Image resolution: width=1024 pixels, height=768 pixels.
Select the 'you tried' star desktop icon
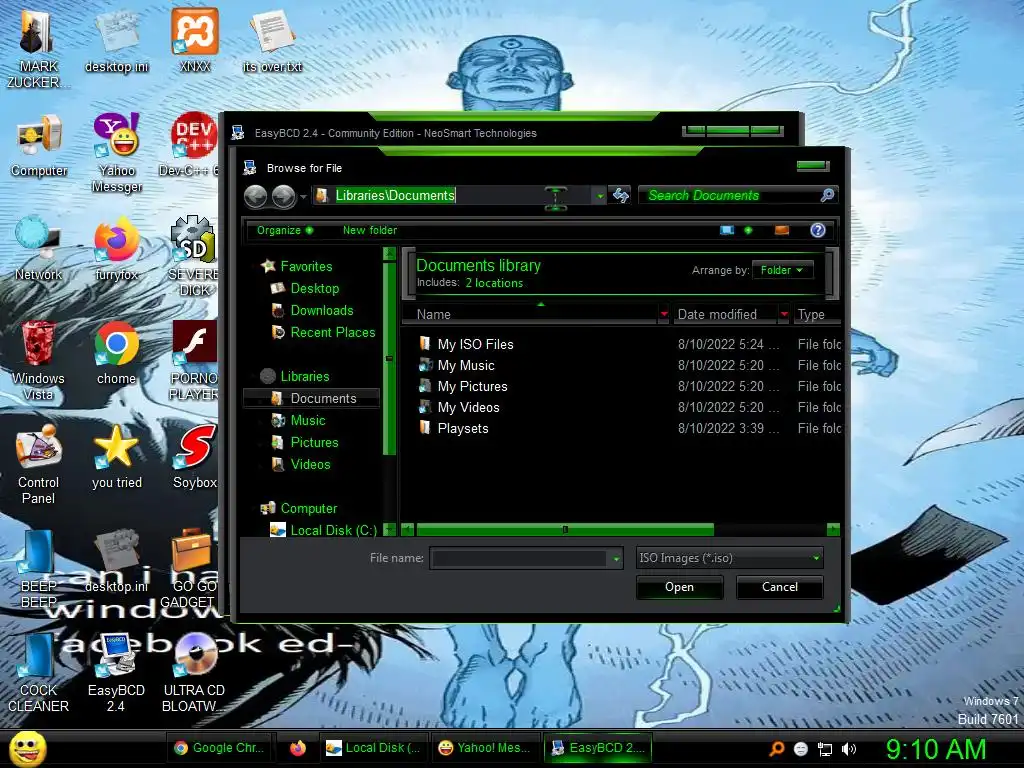(x=116, y=457)
